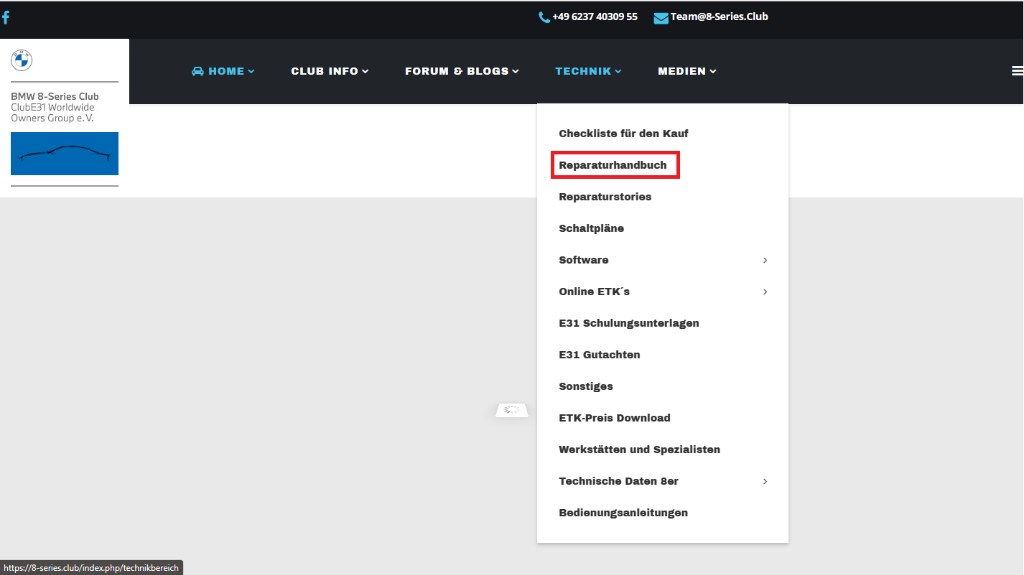Select Reparaturhandbuch from the Technik menu
Image resolution: width=1024 pixels, height=575 pixels.
tap(613, 165)
